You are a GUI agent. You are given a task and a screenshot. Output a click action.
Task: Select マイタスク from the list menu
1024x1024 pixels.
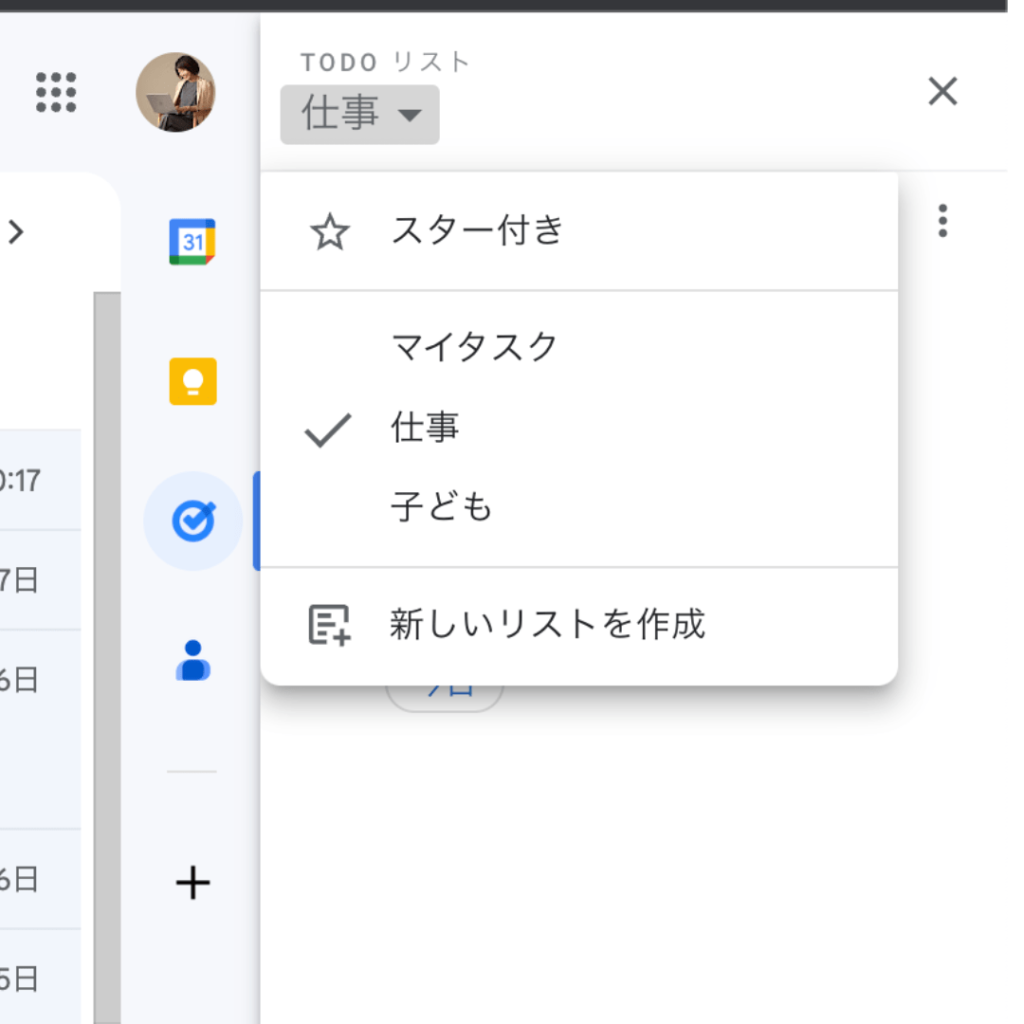tap(474, 348)
